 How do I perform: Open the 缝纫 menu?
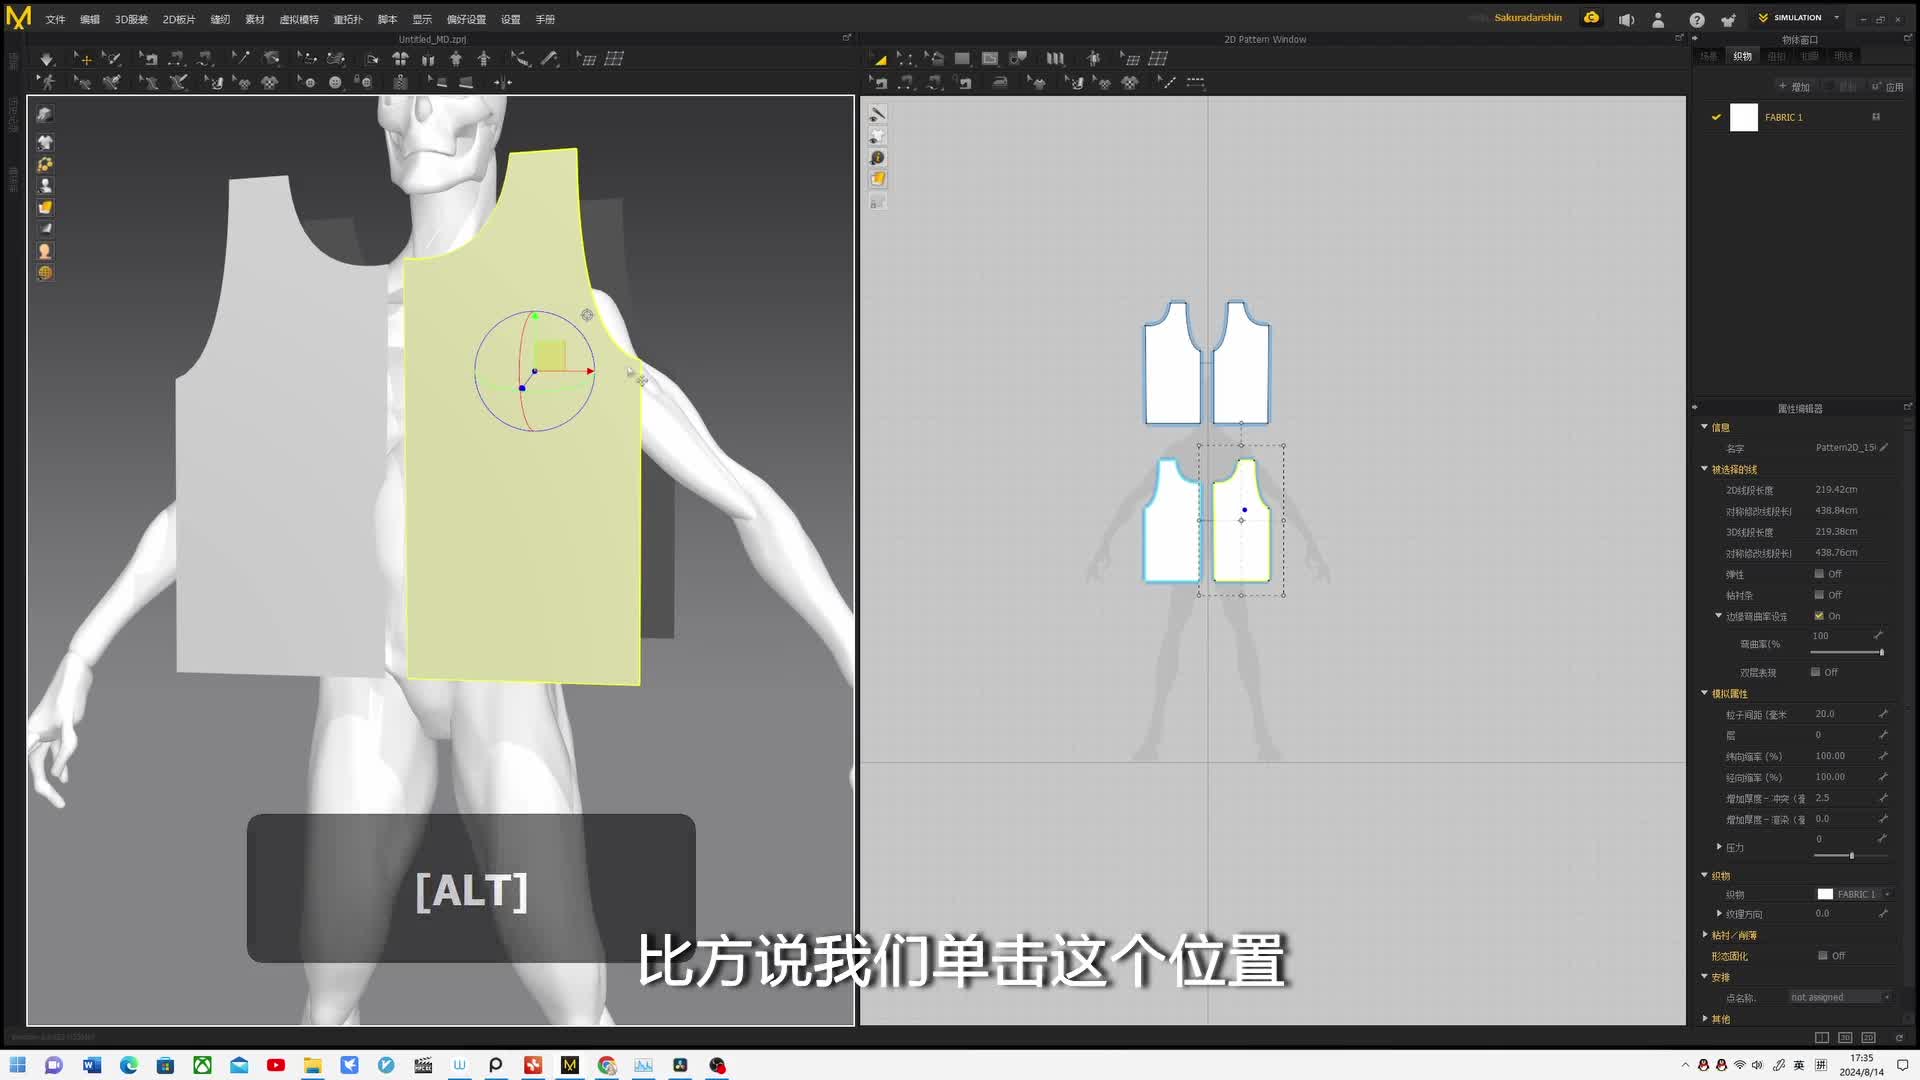coord(220,19)
